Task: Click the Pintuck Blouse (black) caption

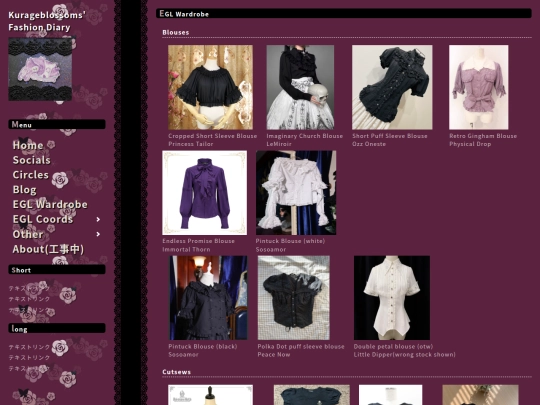Action: click(203, 346)
